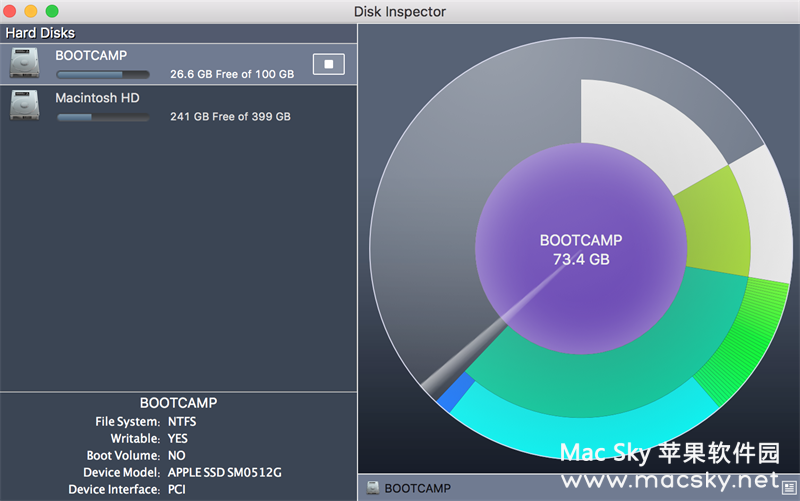Toggle the list view icon at bottom right

click(789, 488)
